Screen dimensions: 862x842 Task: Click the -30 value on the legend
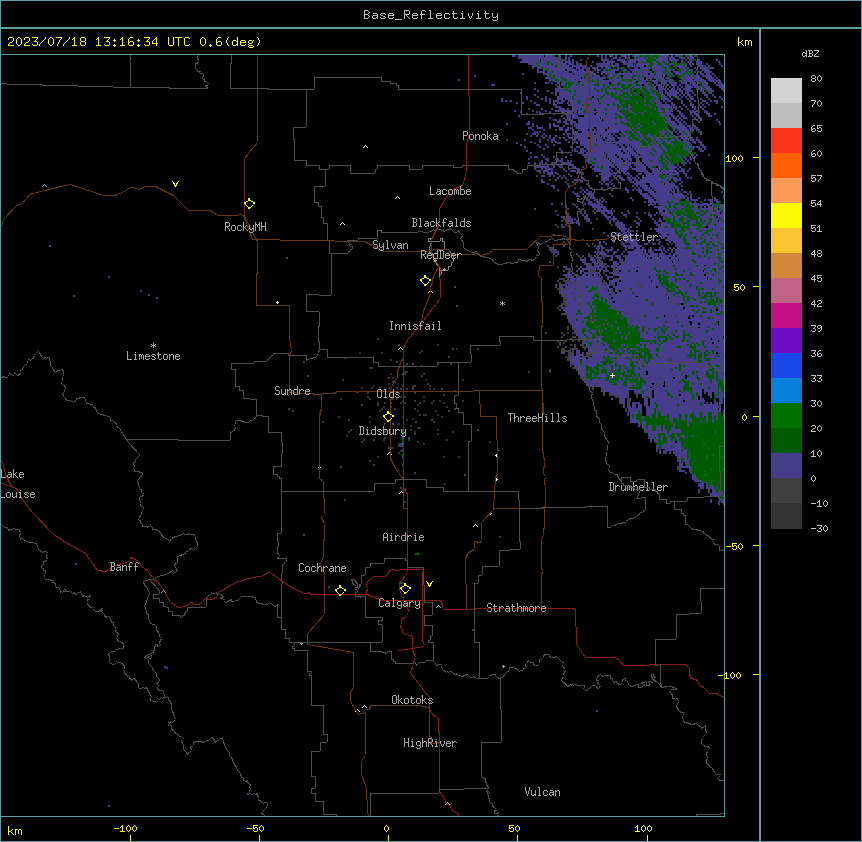click(819, 528)
